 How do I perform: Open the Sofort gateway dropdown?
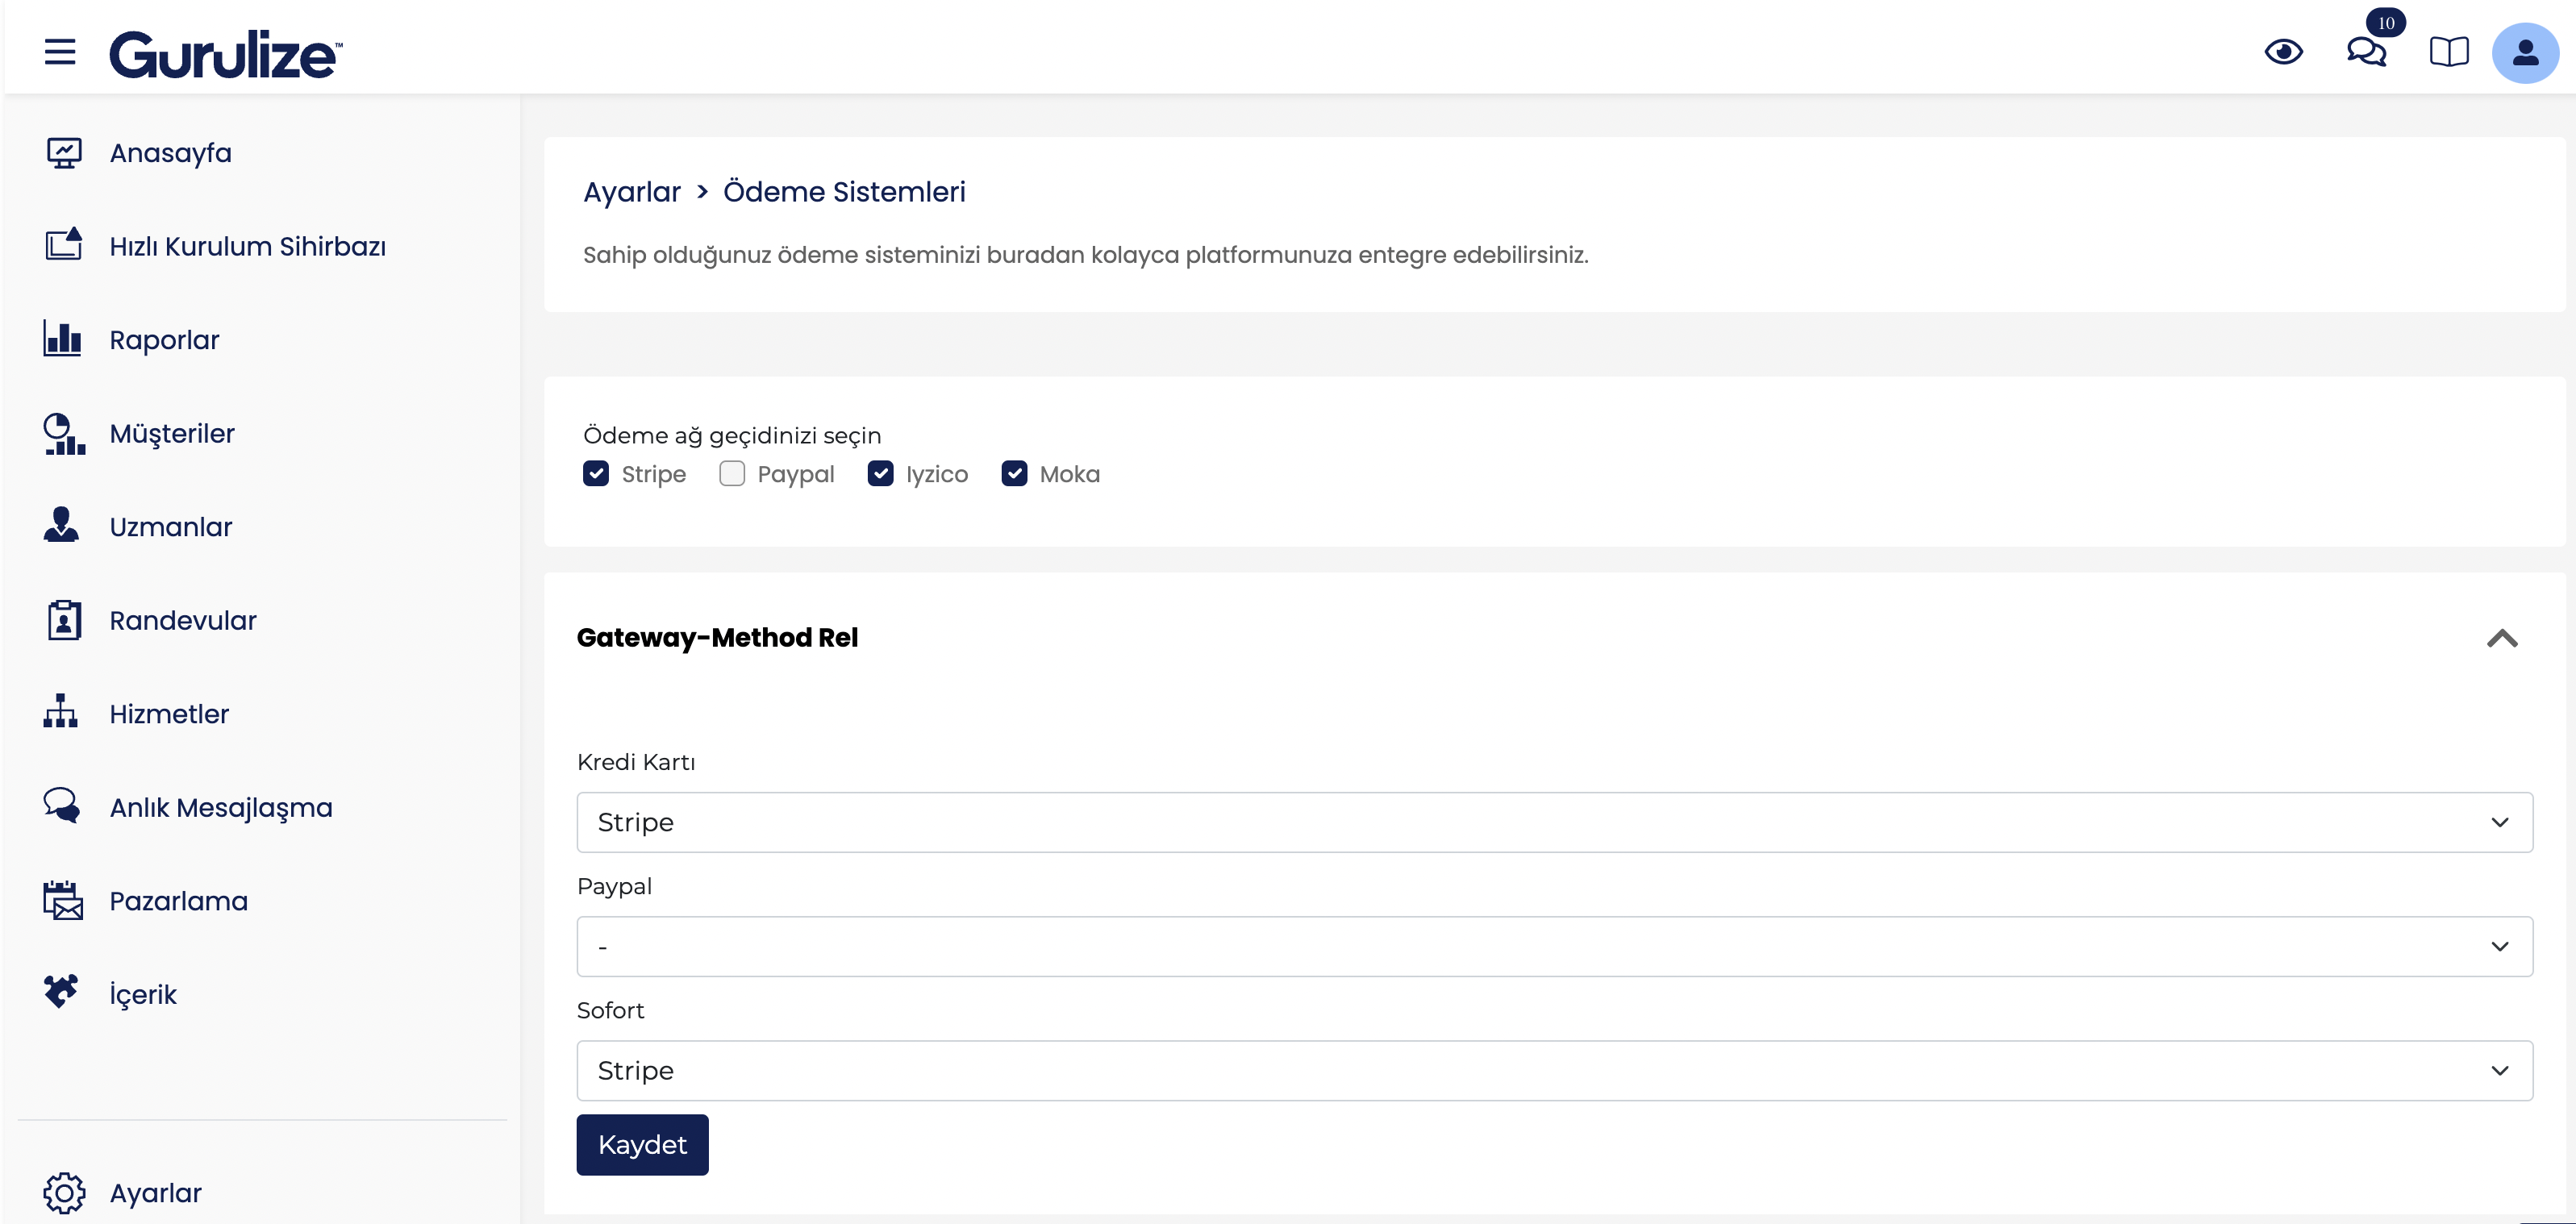(x=1554, y=1070)
